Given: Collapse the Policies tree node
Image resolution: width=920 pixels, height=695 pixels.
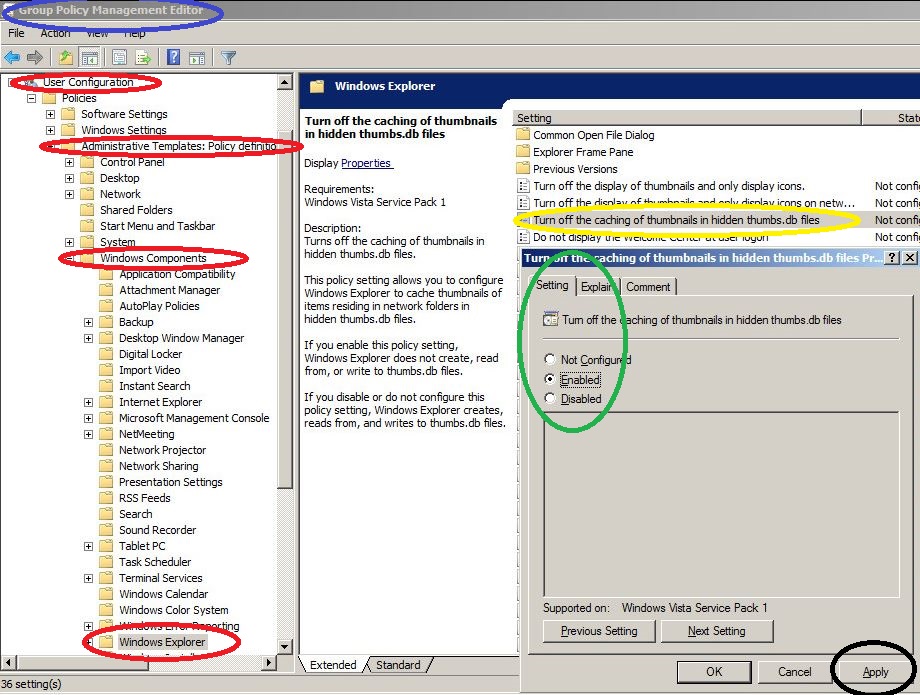Looking at the screenshot, I should click(x=32, y=98).
